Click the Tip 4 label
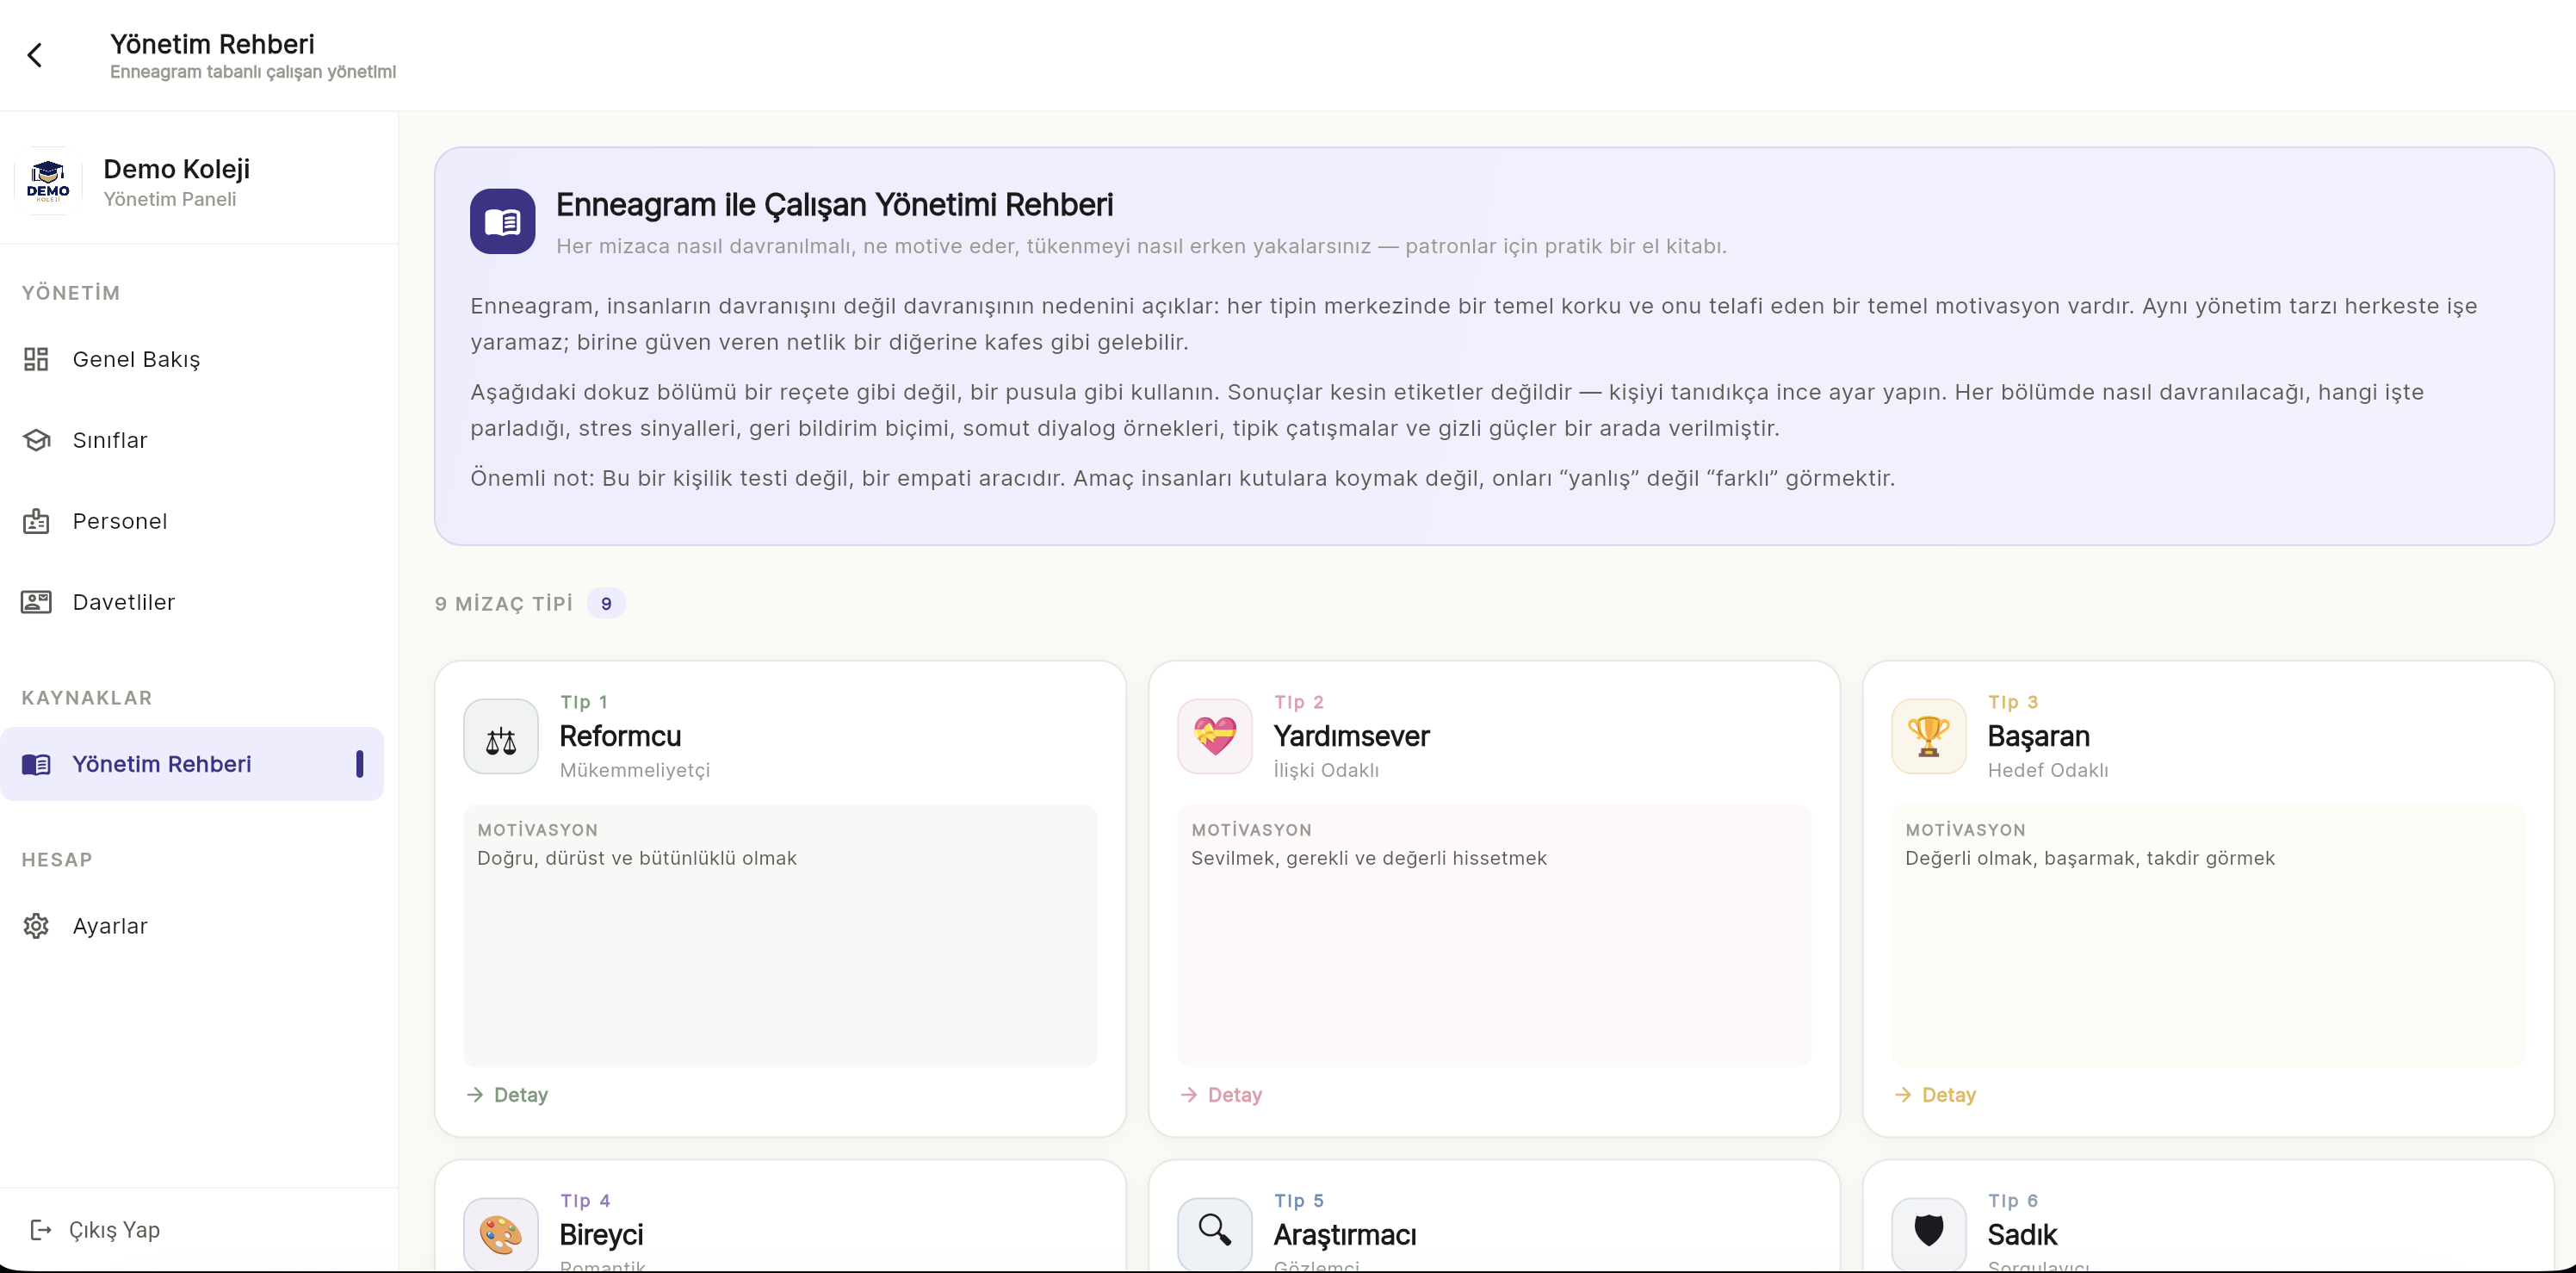Screen dimensions: 2576x1273 [585, 1201]
